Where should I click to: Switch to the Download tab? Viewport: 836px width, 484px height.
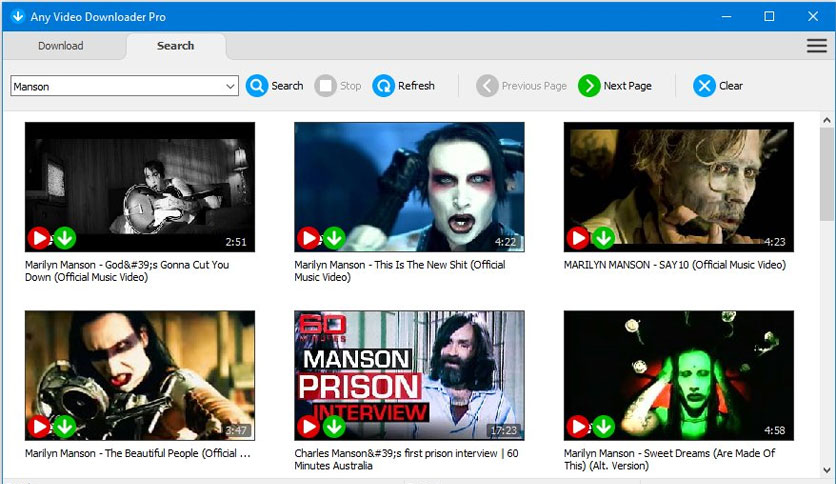click(x=60, y=46)
